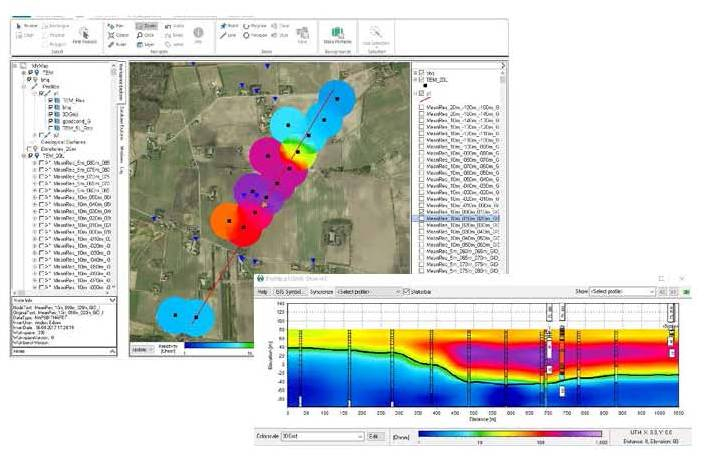Image resolution: width=704 pixels, height=456 pixels.
Task: Collapse the Node Info panel chevron
Action: click(x=112, y=300)
